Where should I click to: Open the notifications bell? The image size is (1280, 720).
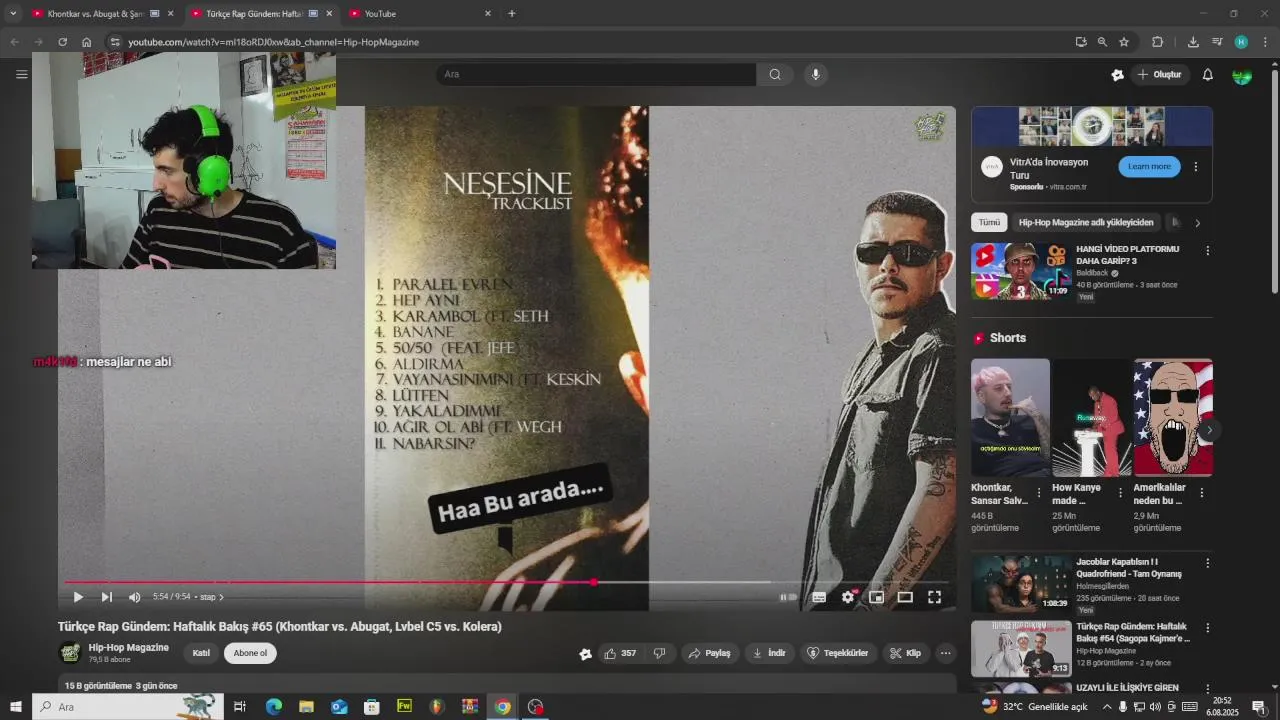(1207, 75)
